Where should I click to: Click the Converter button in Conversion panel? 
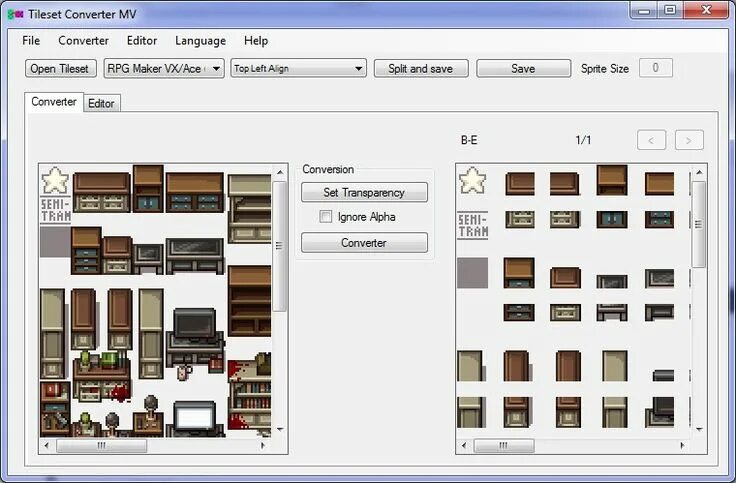point(364,243)
